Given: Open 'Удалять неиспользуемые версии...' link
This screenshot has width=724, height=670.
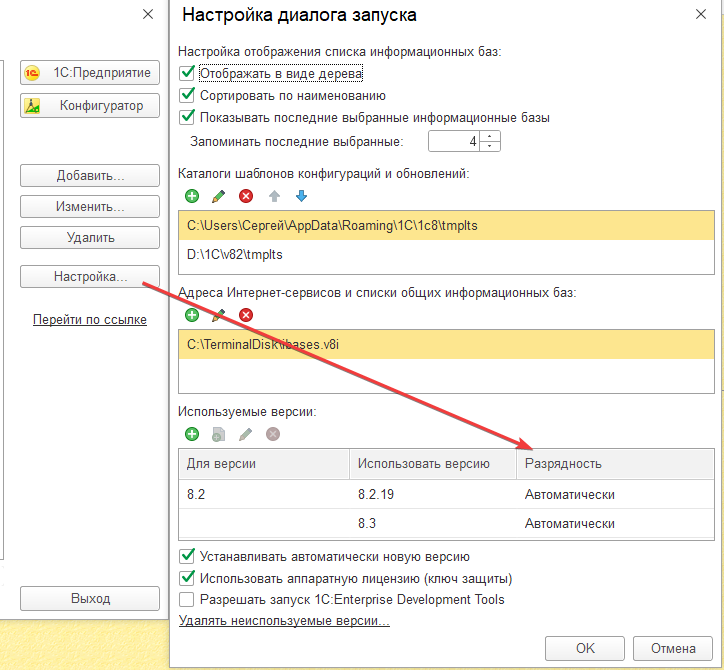Looking at the screenshot, I should [x=284, y=621].
